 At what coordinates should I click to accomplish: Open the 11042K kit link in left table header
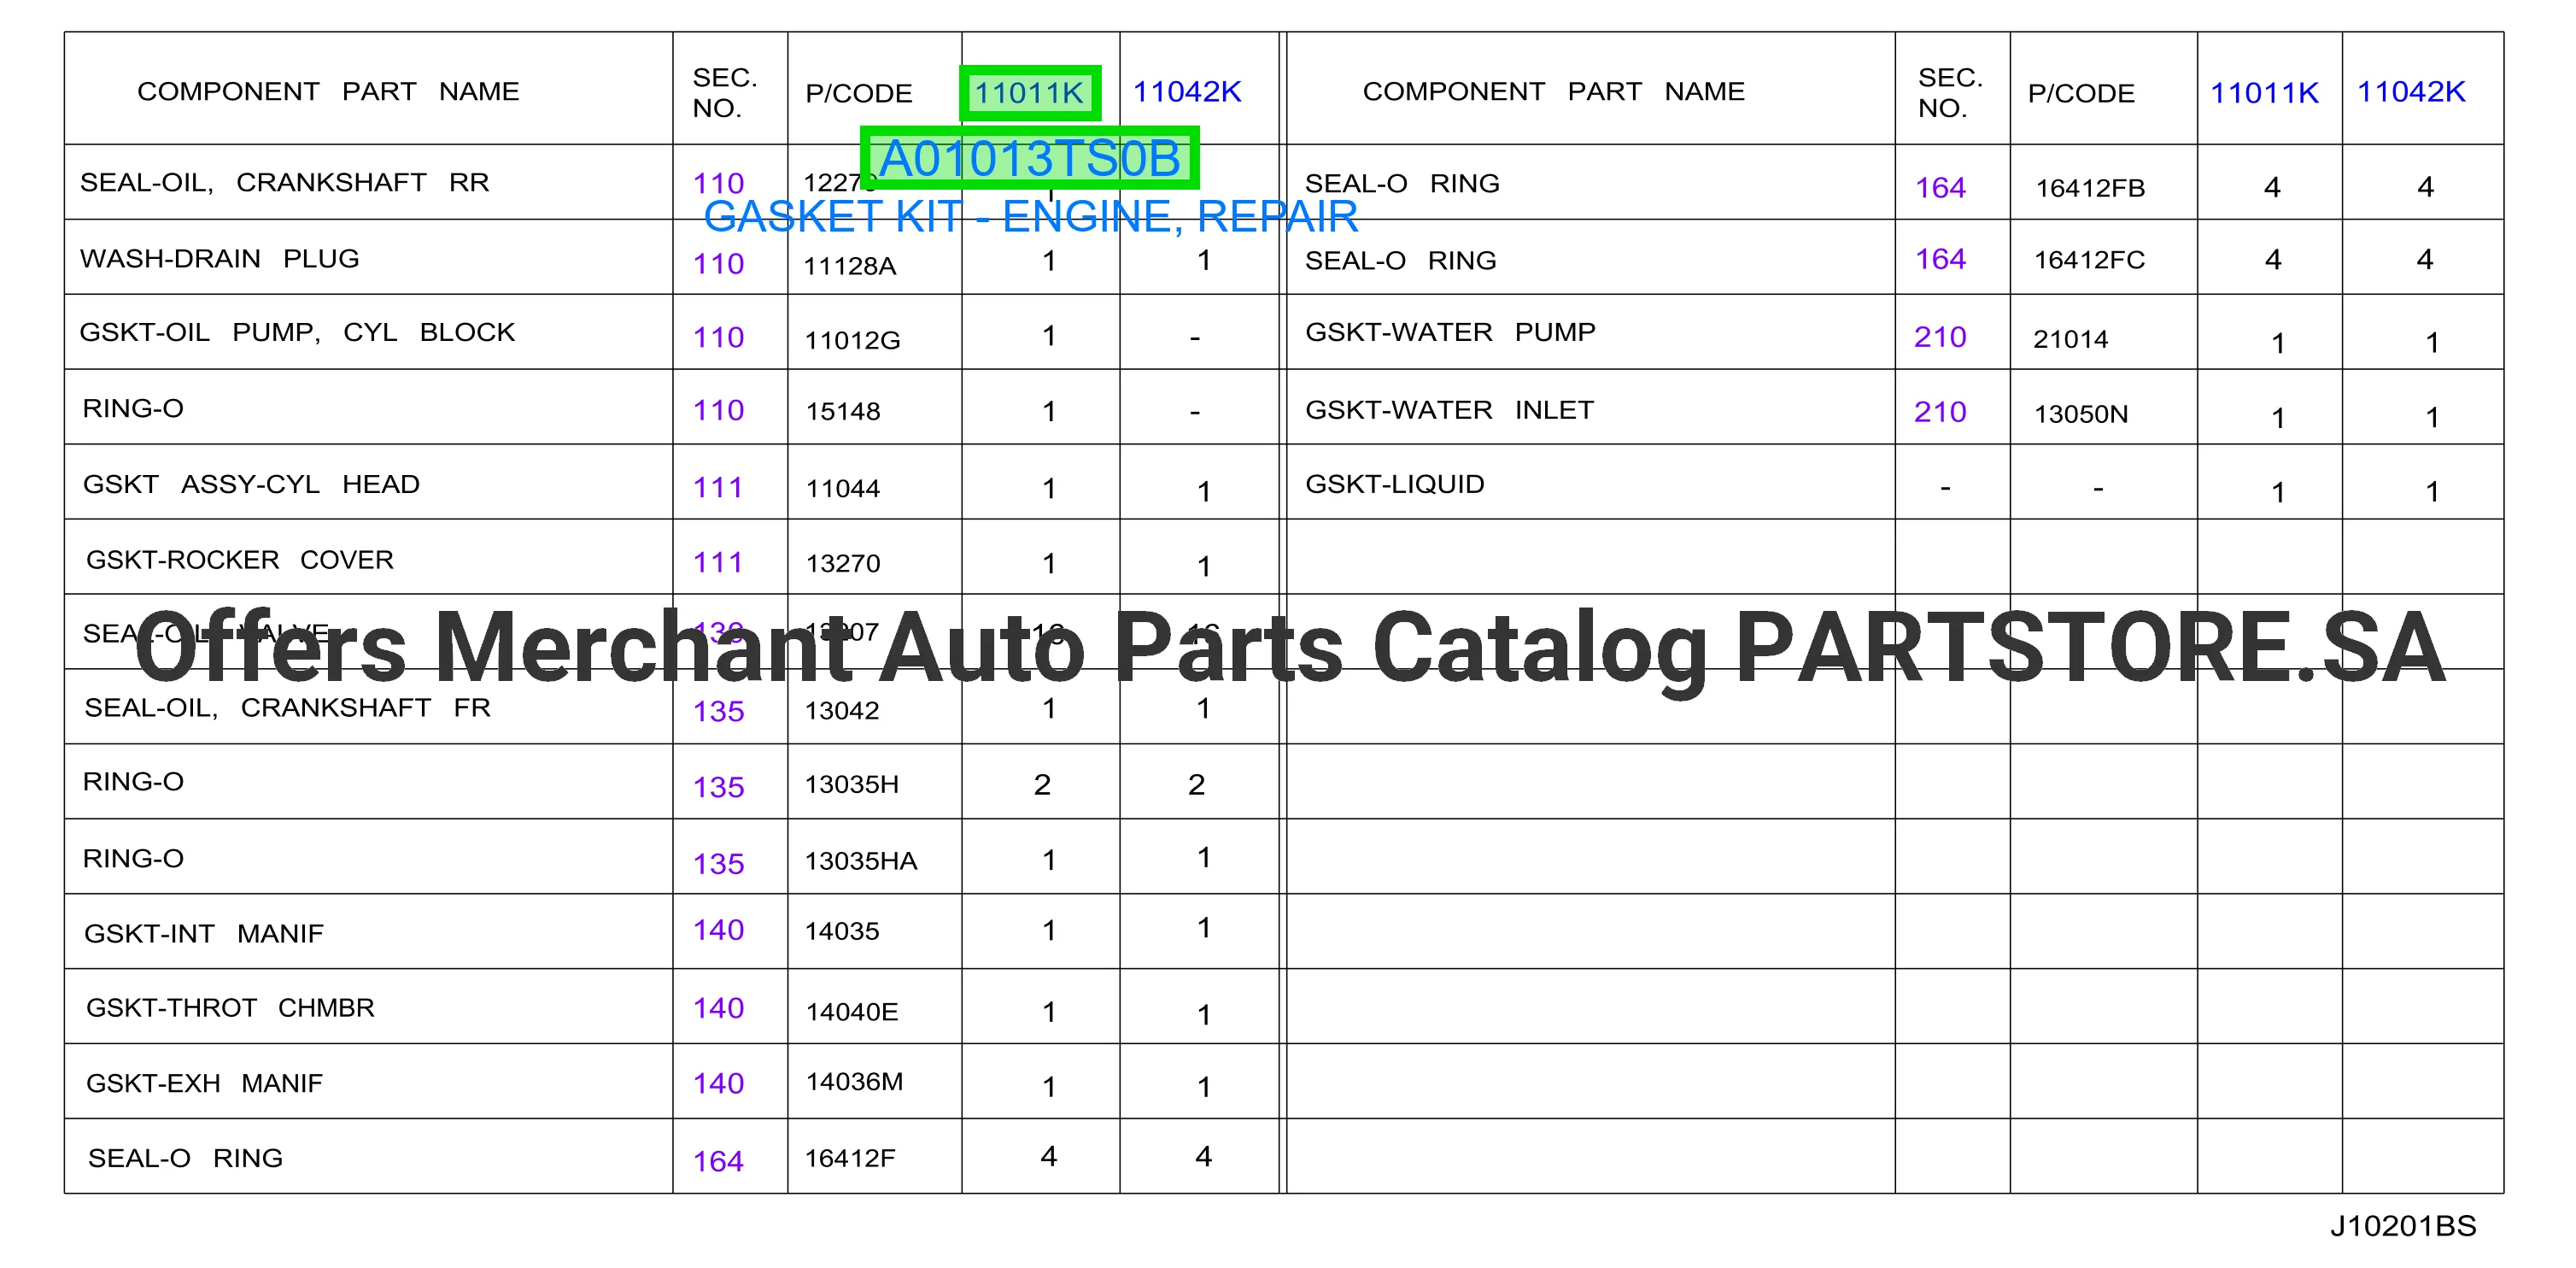[x=1186, y=92]
